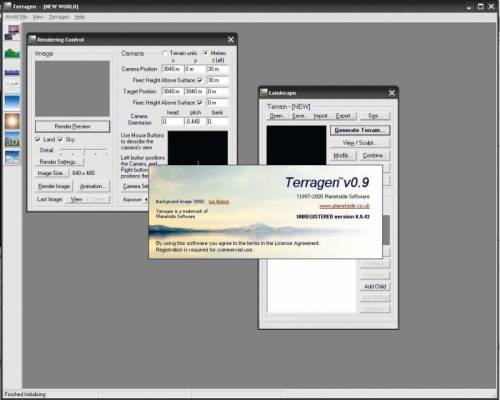Click the black terrain preview in the Landscape window
Screen dimensions: 500x400
296,145
